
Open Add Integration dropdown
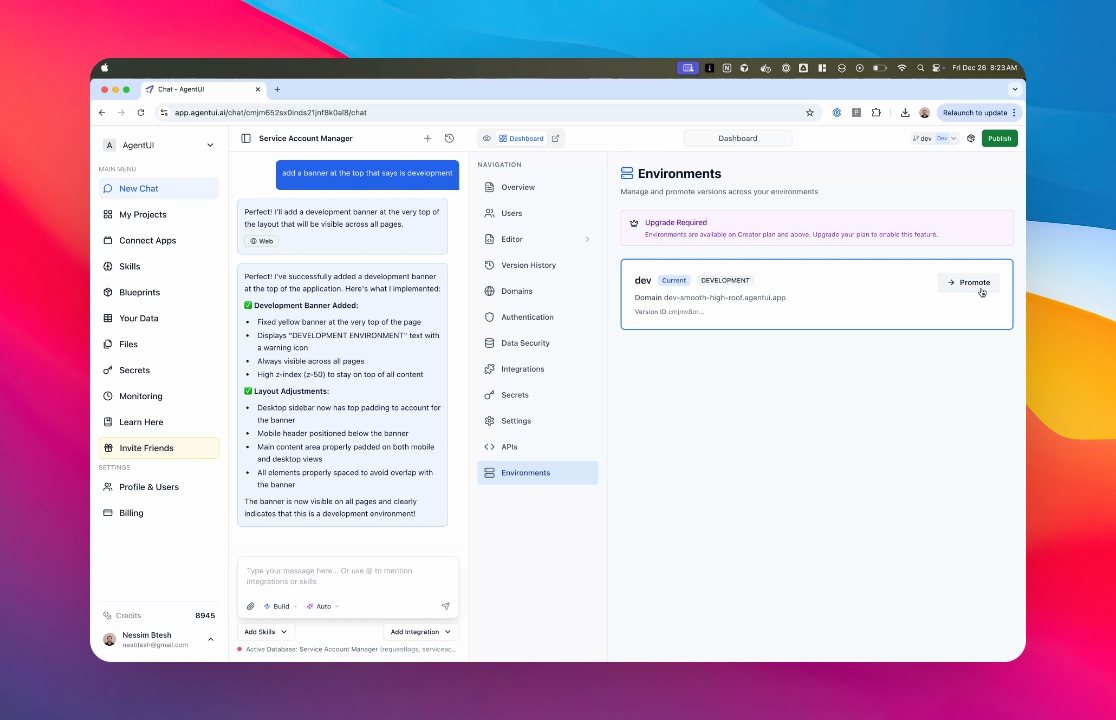[x=421, y=632]
